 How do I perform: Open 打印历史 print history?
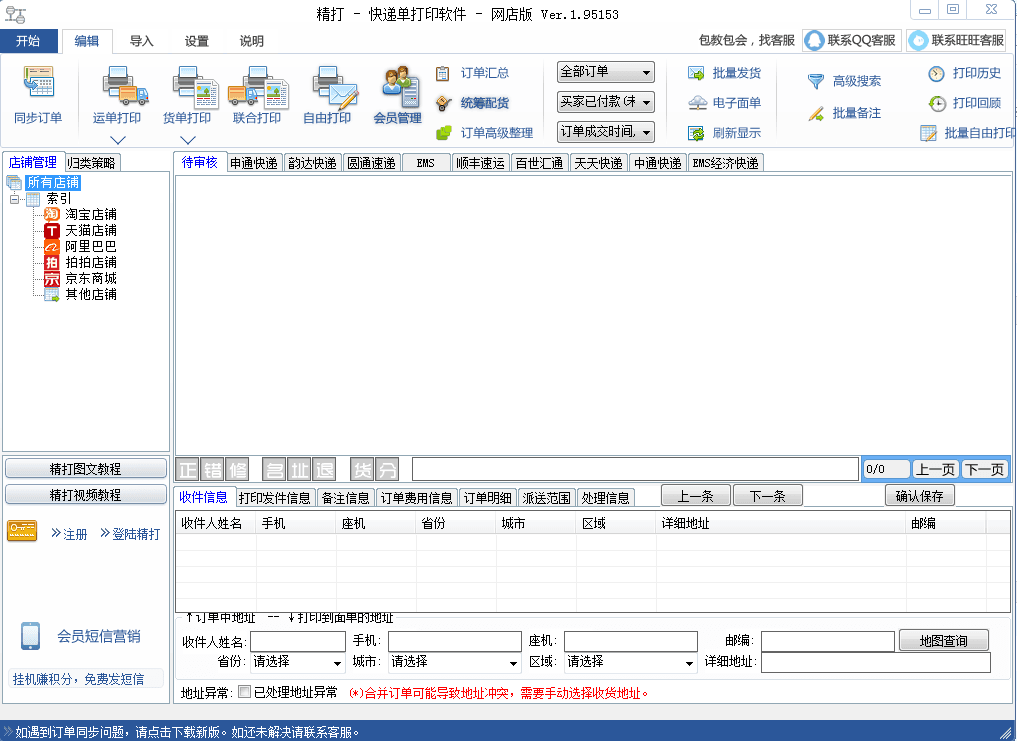[964, 73]
